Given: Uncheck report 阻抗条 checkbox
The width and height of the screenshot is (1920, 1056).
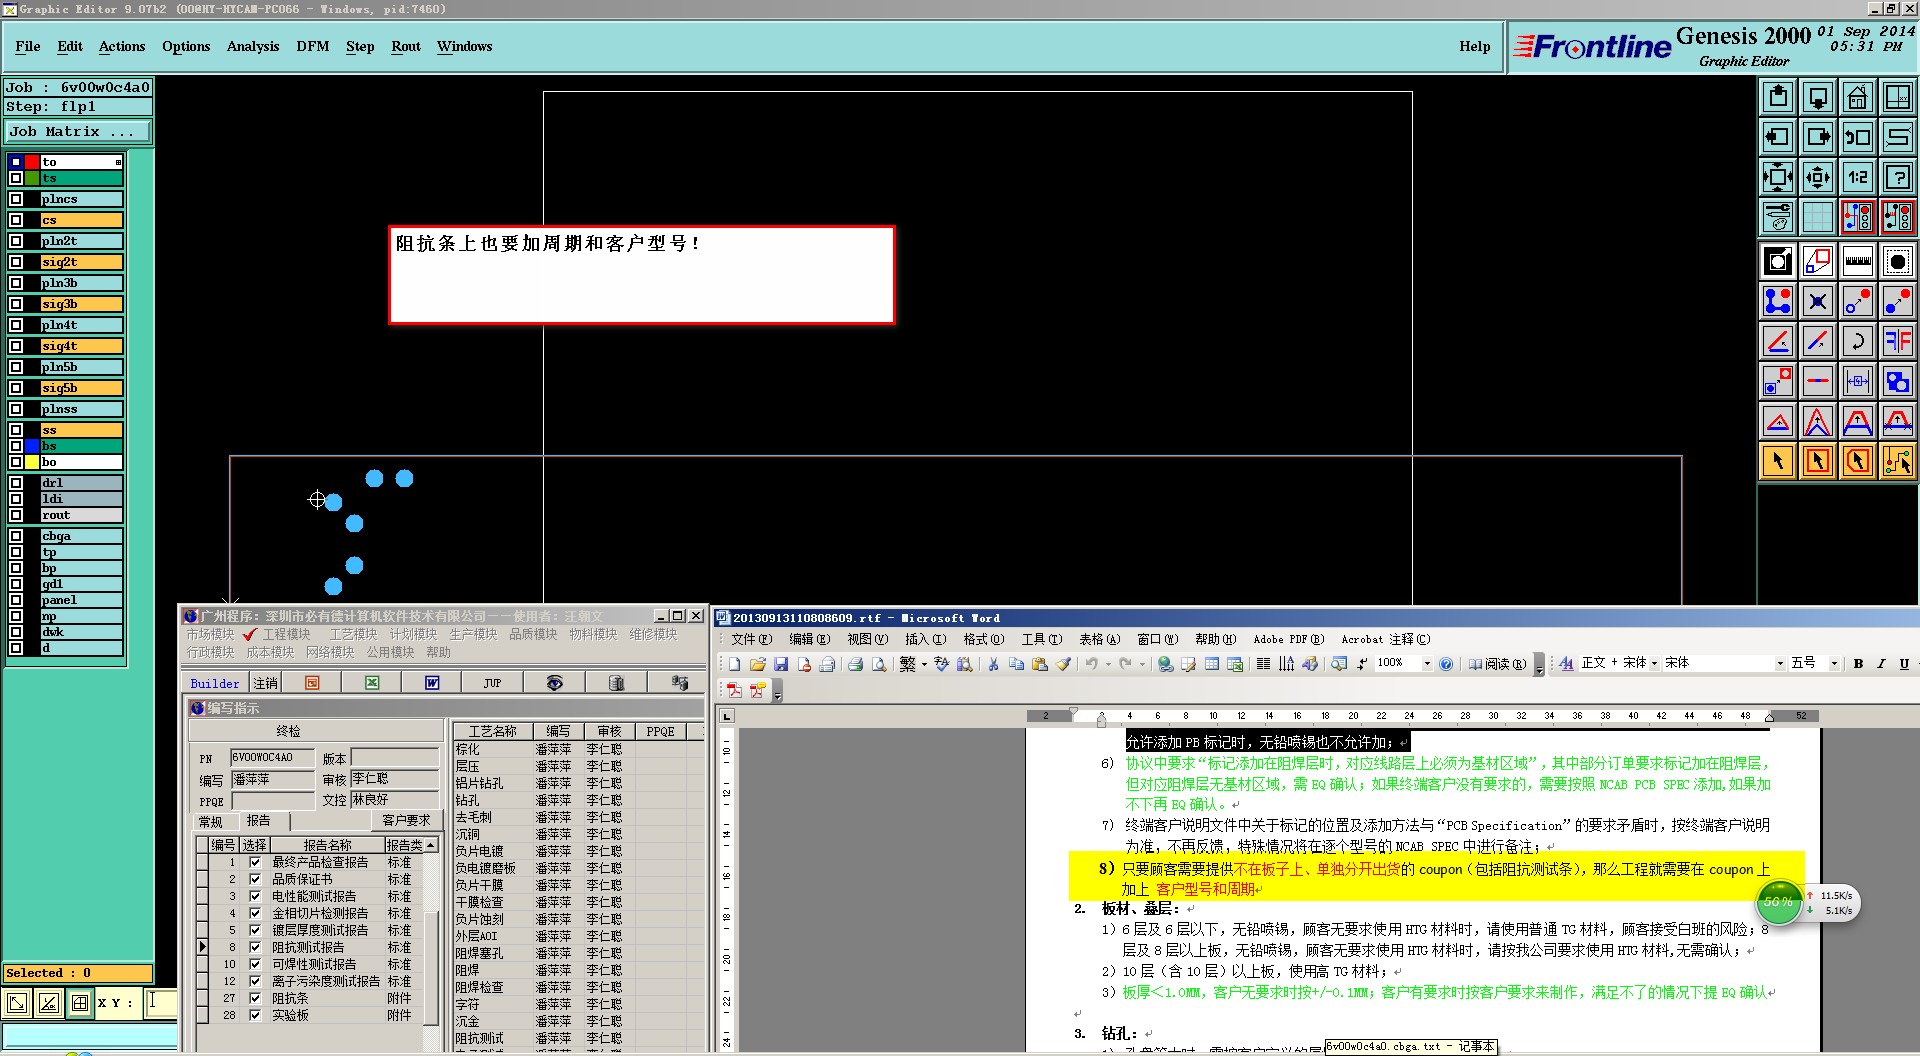Looking at the screenshot, I should click(255, 998).
